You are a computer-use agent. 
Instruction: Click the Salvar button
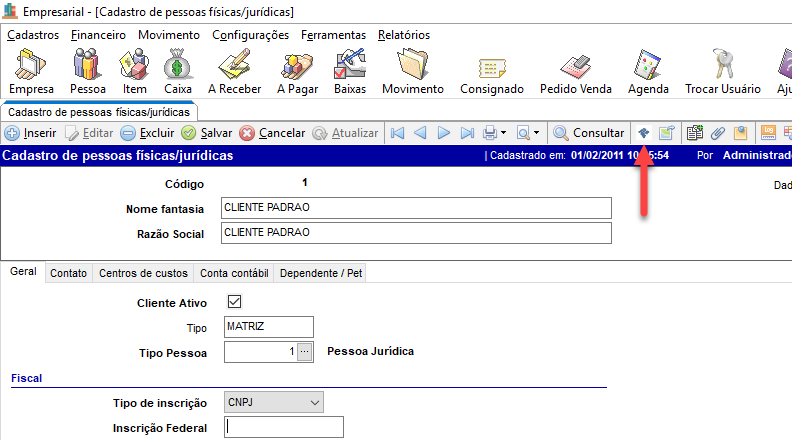[207, 133]
